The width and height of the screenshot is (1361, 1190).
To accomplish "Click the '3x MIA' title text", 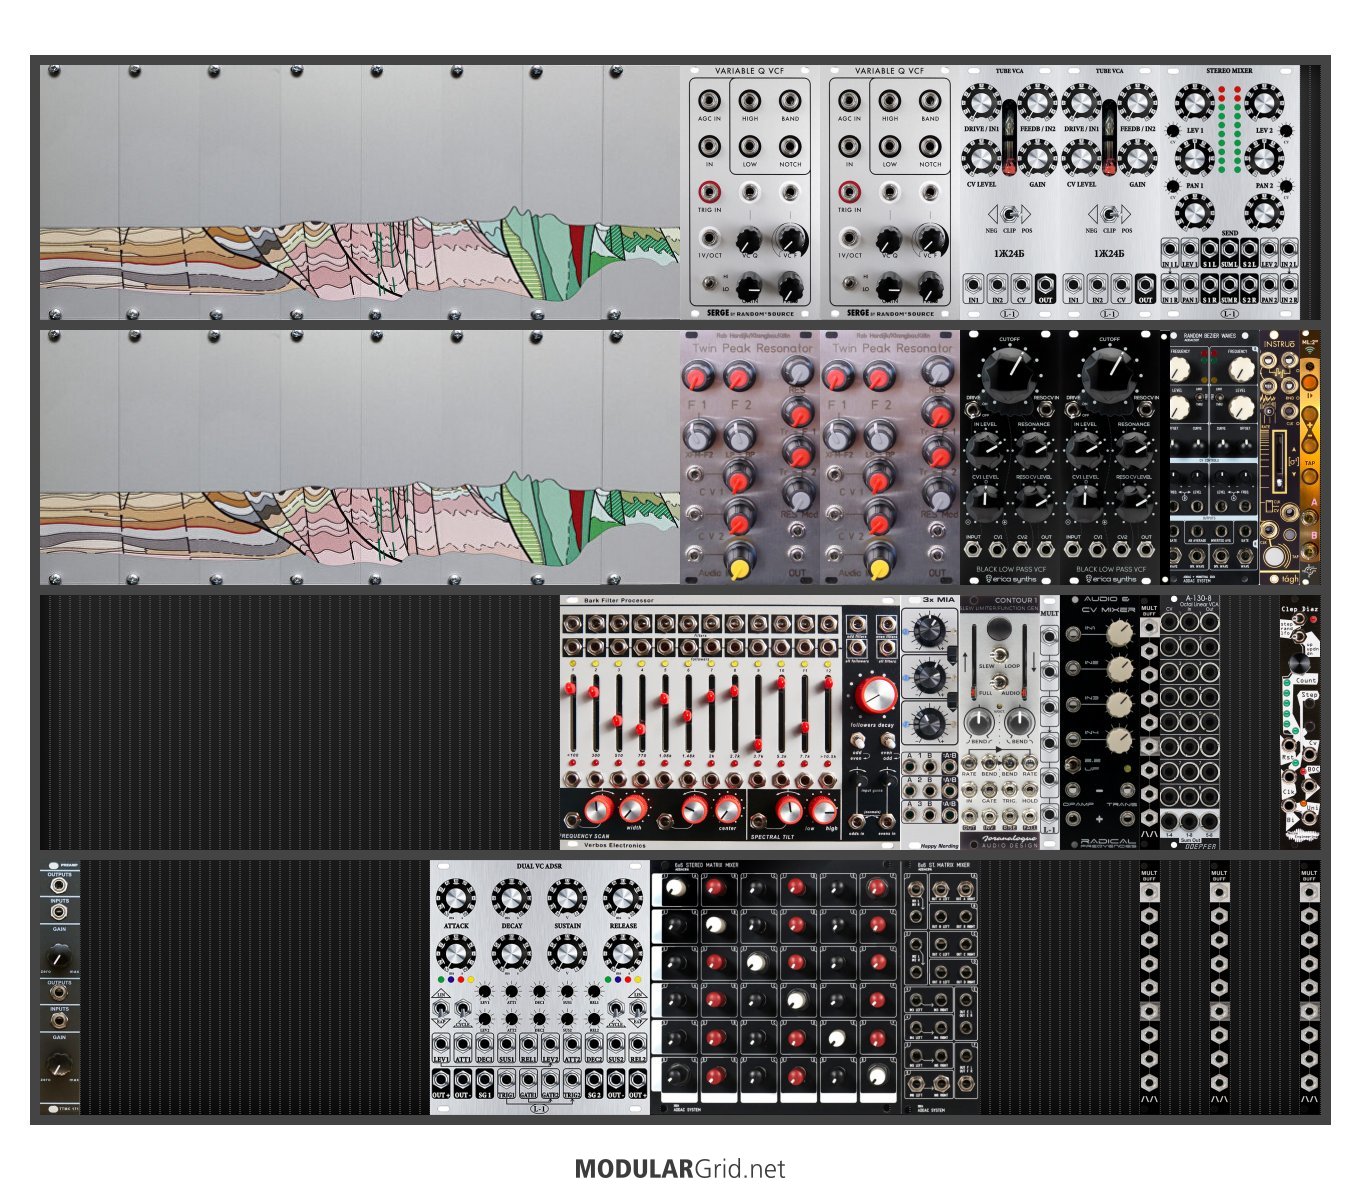I will 939,600.
